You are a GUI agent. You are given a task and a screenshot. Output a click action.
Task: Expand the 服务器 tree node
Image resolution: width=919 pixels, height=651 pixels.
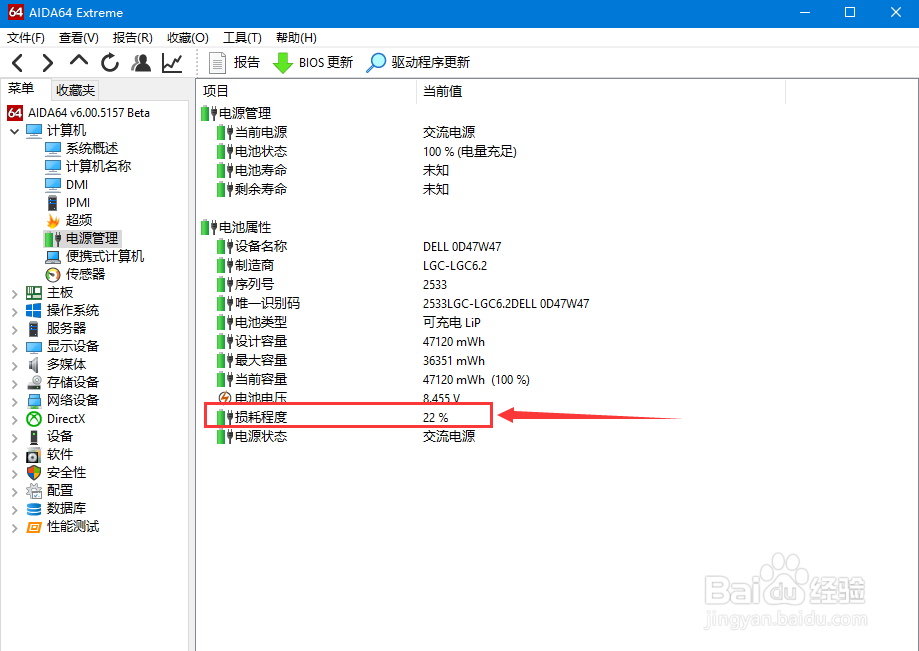(x=15, y=329)
